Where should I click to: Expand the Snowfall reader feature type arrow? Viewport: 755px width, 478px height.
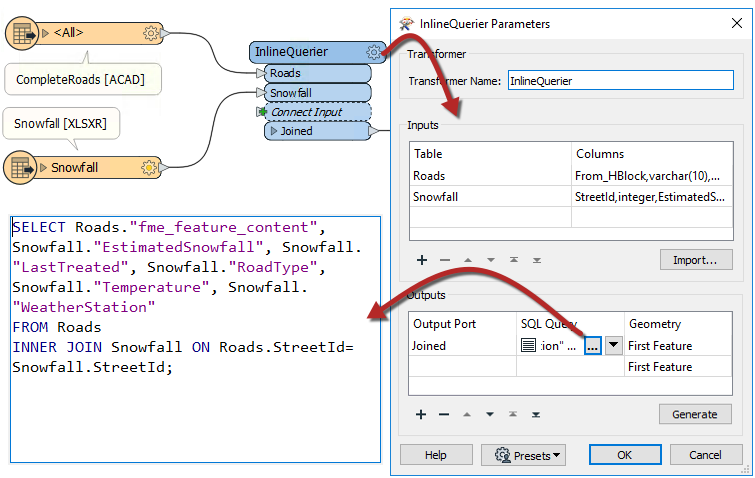pyautogui.click(x=43, y=167)
